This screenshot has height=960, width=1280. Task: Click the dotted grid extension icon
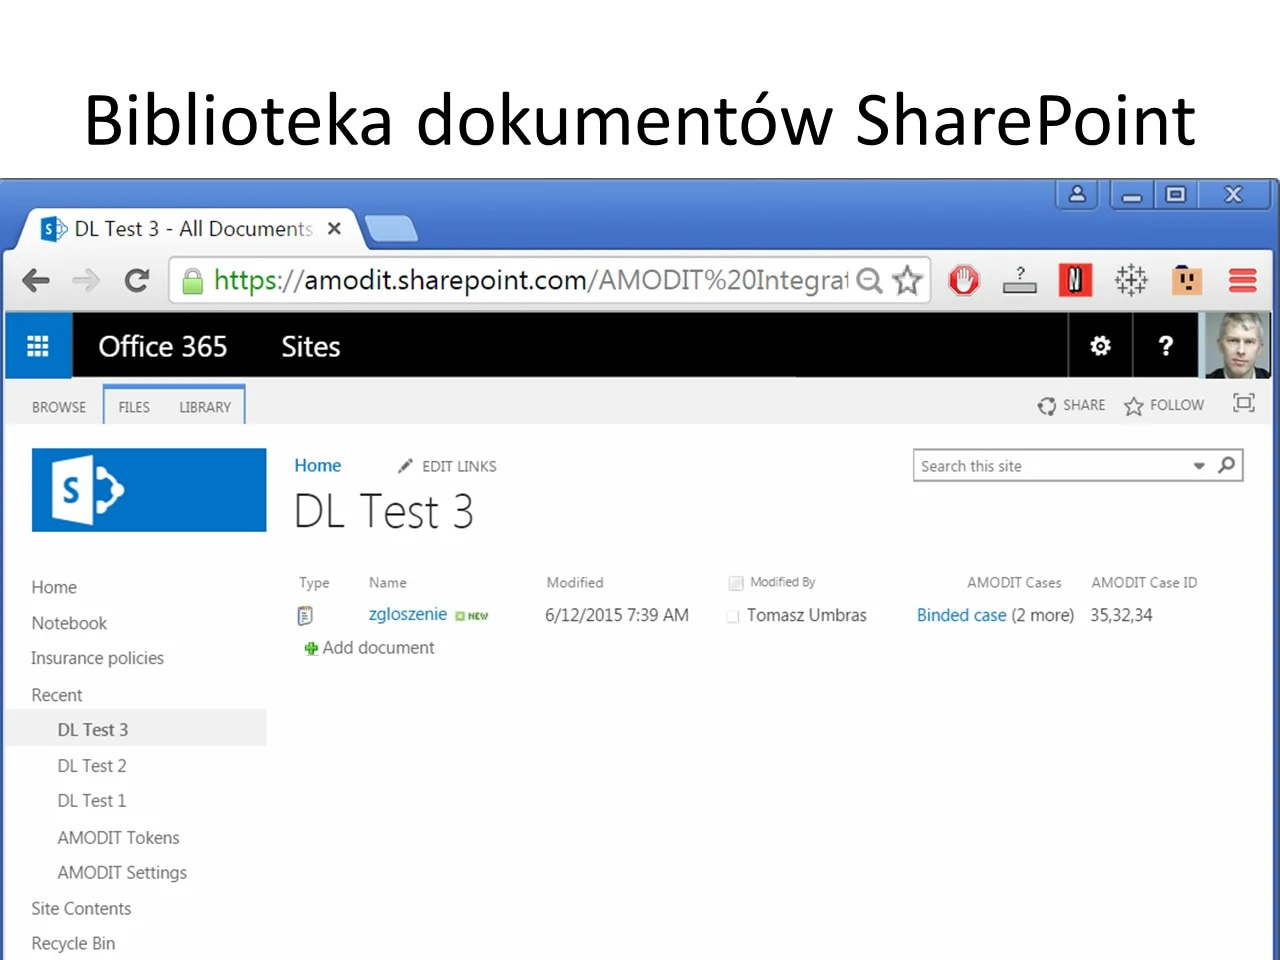(x=1131, y=281)
